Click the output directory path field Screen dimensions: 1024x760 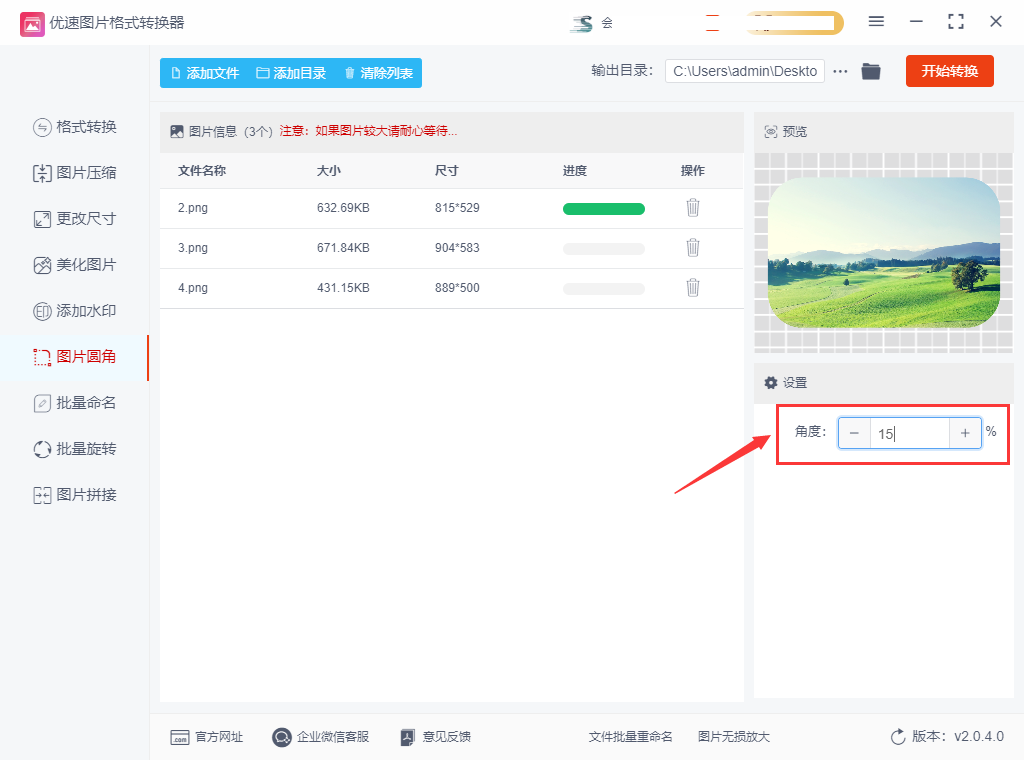point(744,71)
